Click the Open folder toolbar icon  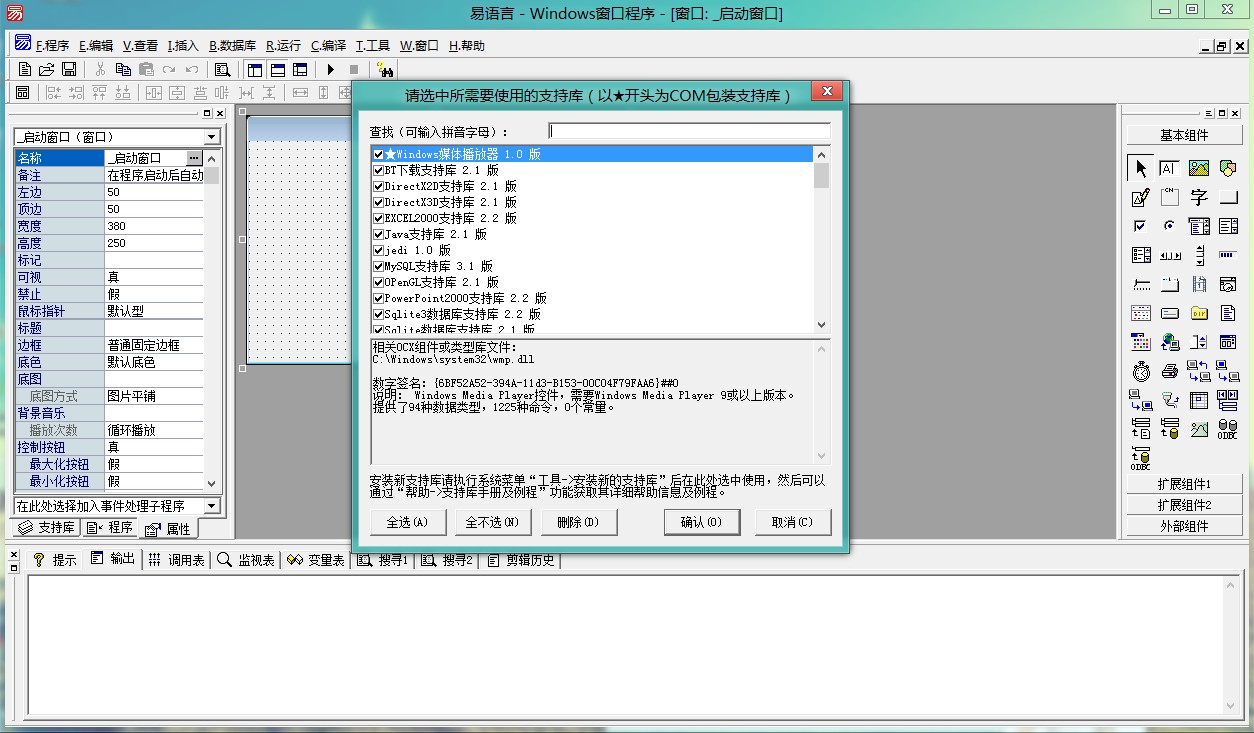47,69
